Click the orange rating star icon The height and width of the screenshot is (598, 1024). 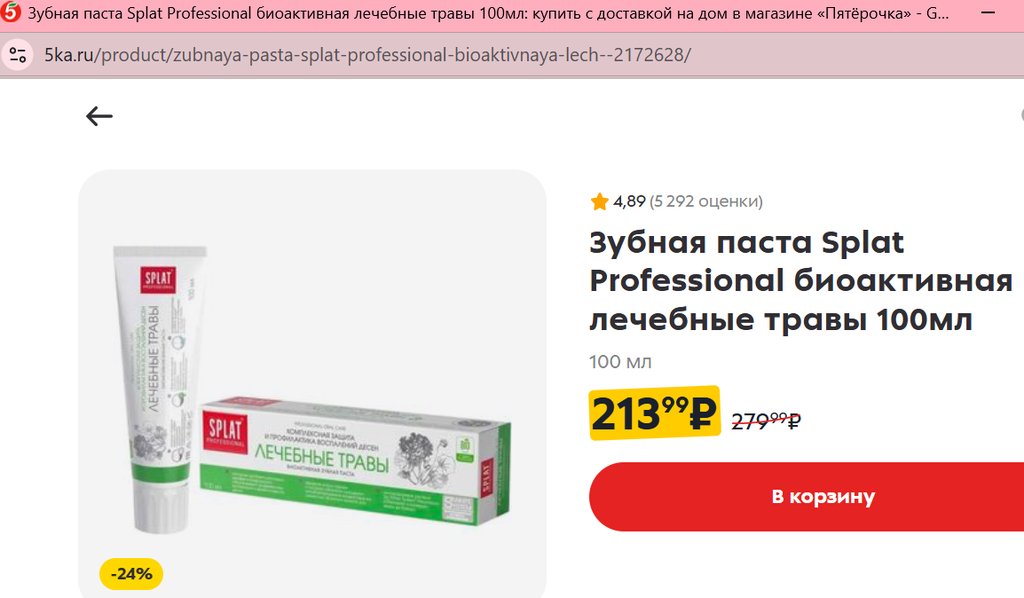pos(599,202)
